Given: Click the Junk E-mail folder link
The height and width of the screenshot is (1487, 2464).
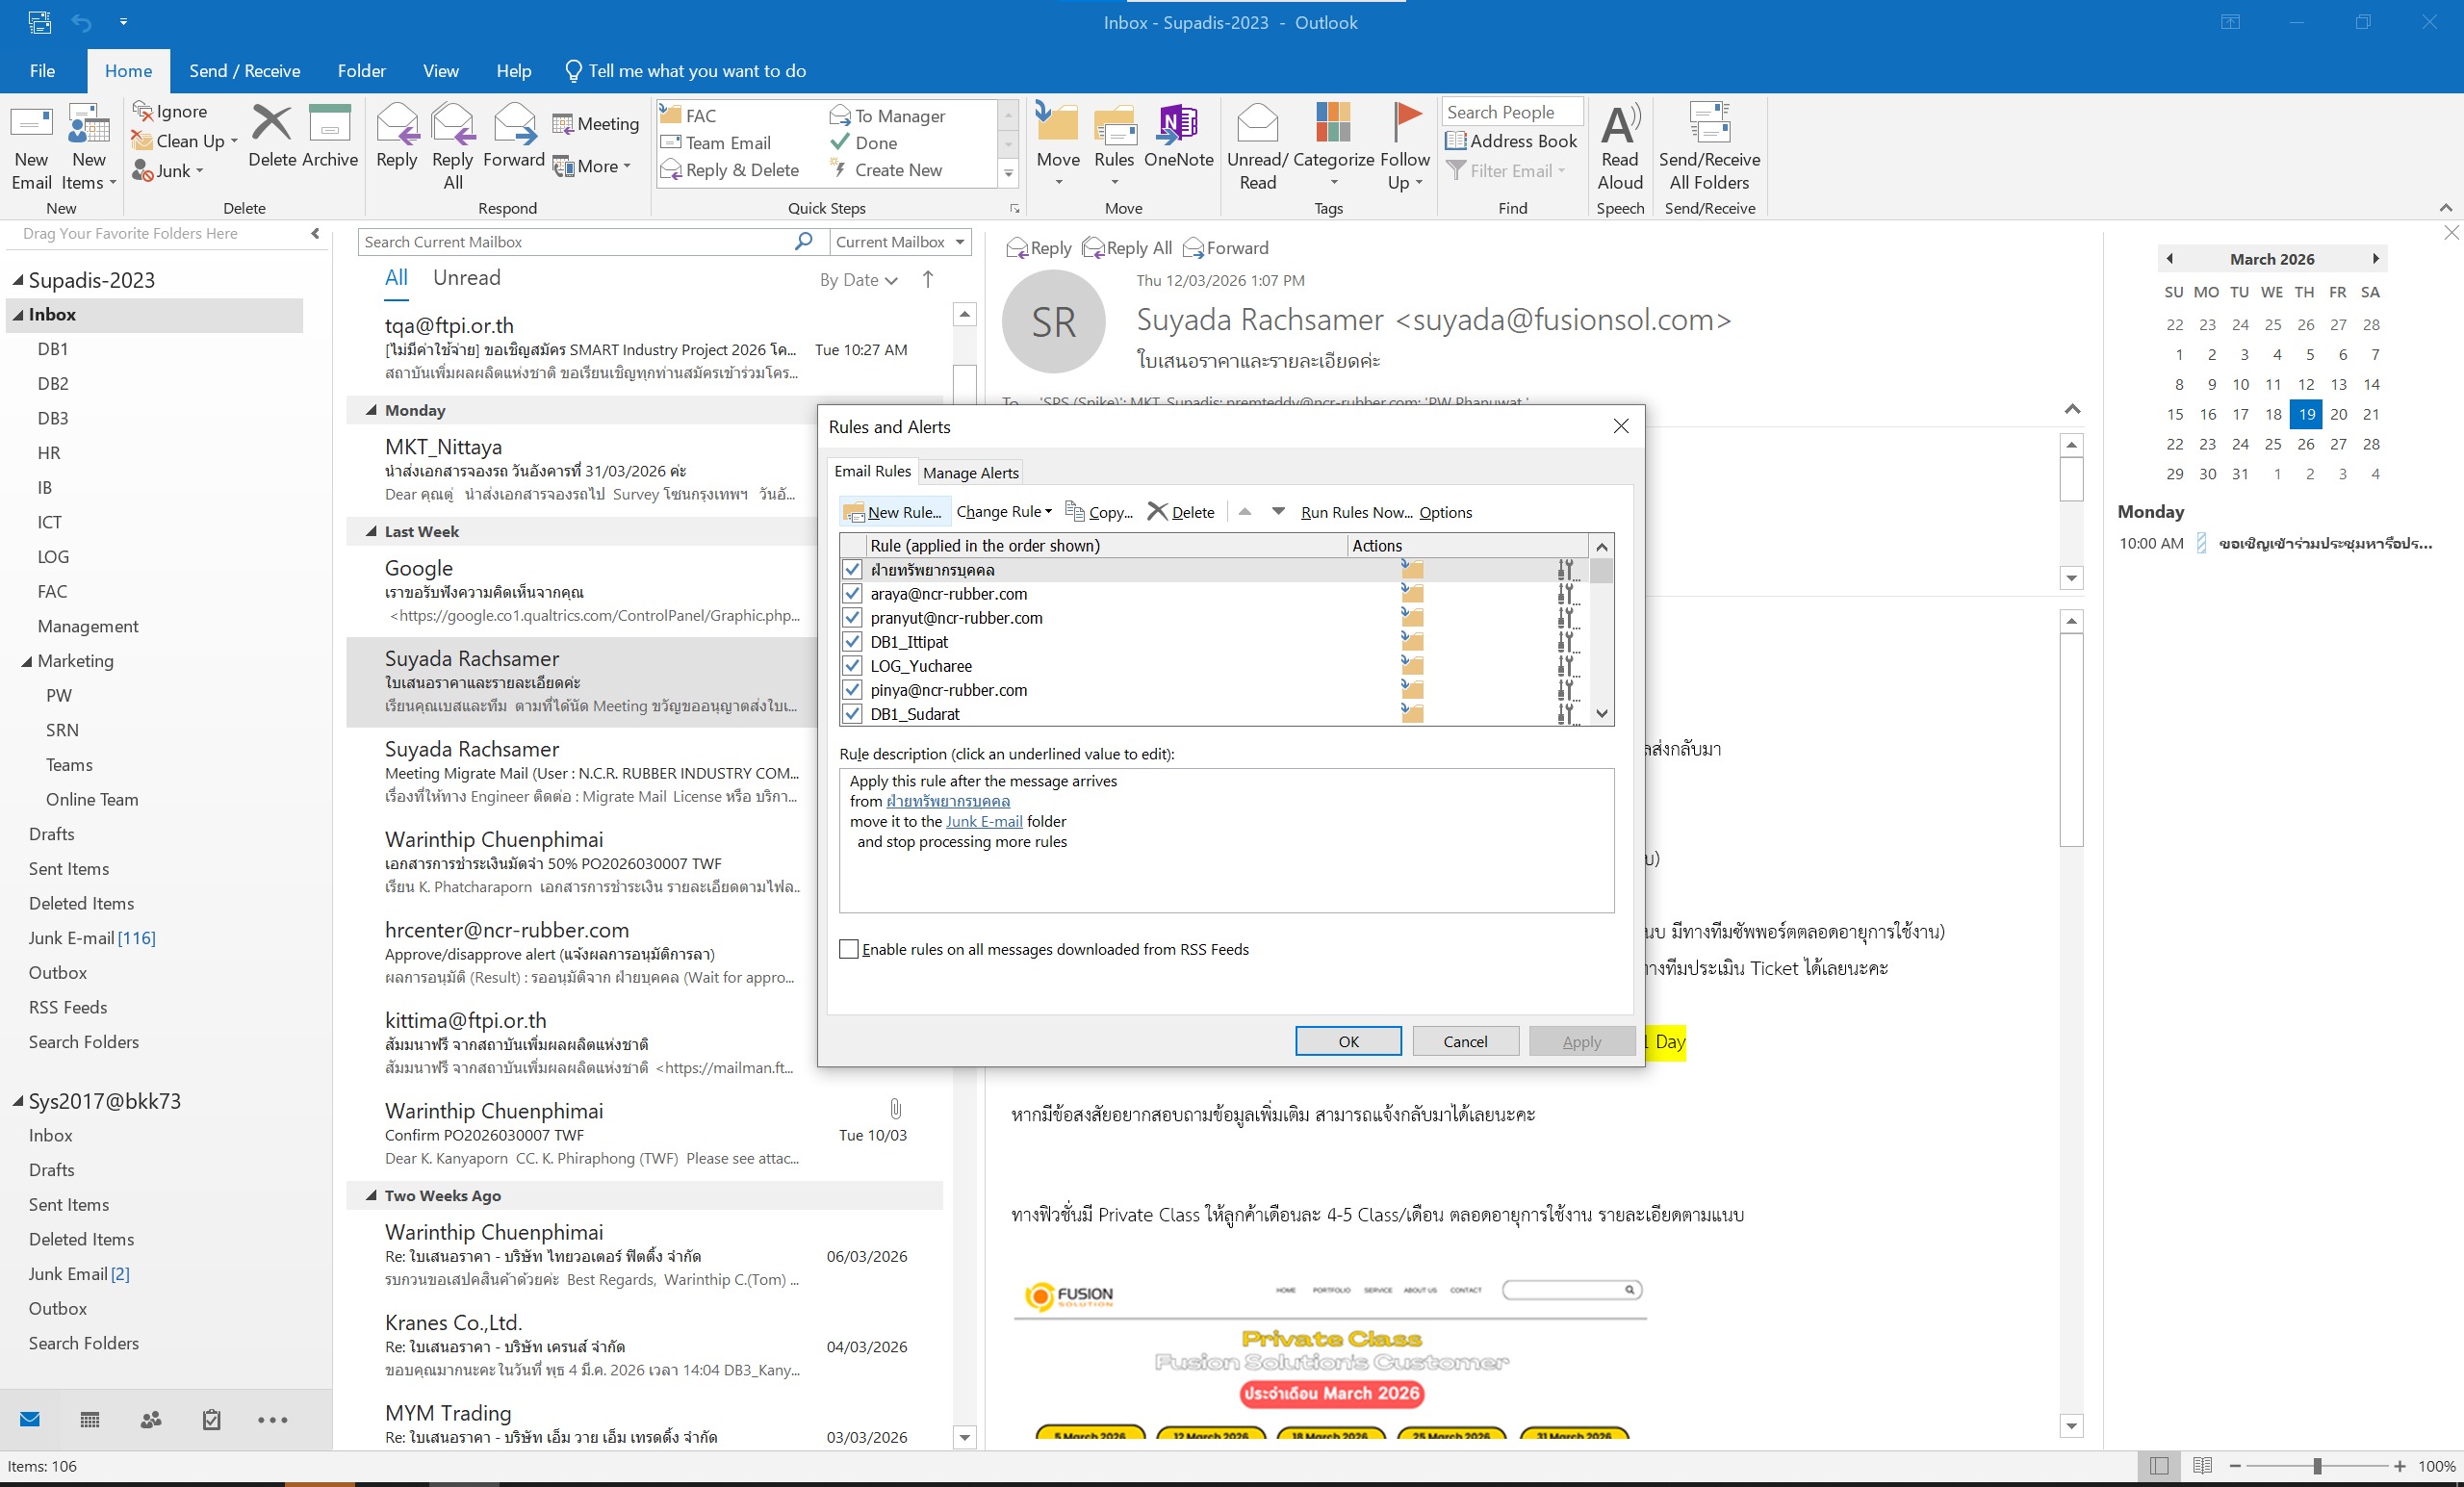Looking at the screenshot, I should click(x=984, y=822).
